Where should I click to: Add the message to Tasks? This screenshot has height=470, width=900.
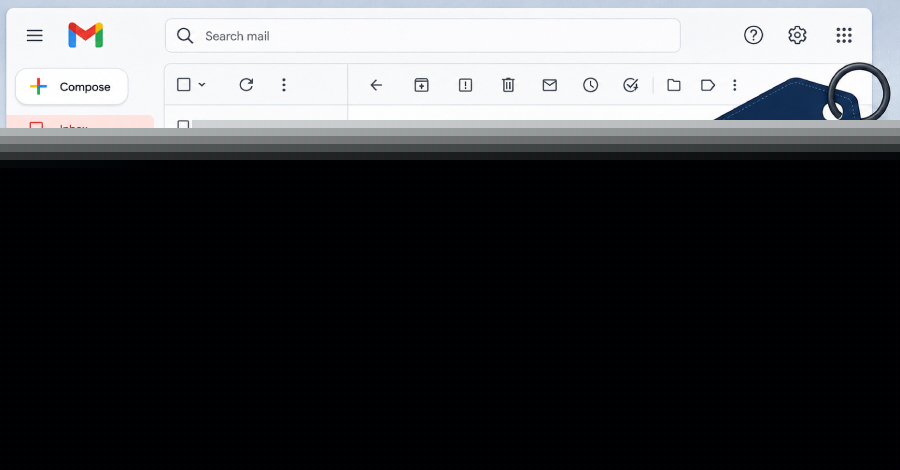[631, 85]
